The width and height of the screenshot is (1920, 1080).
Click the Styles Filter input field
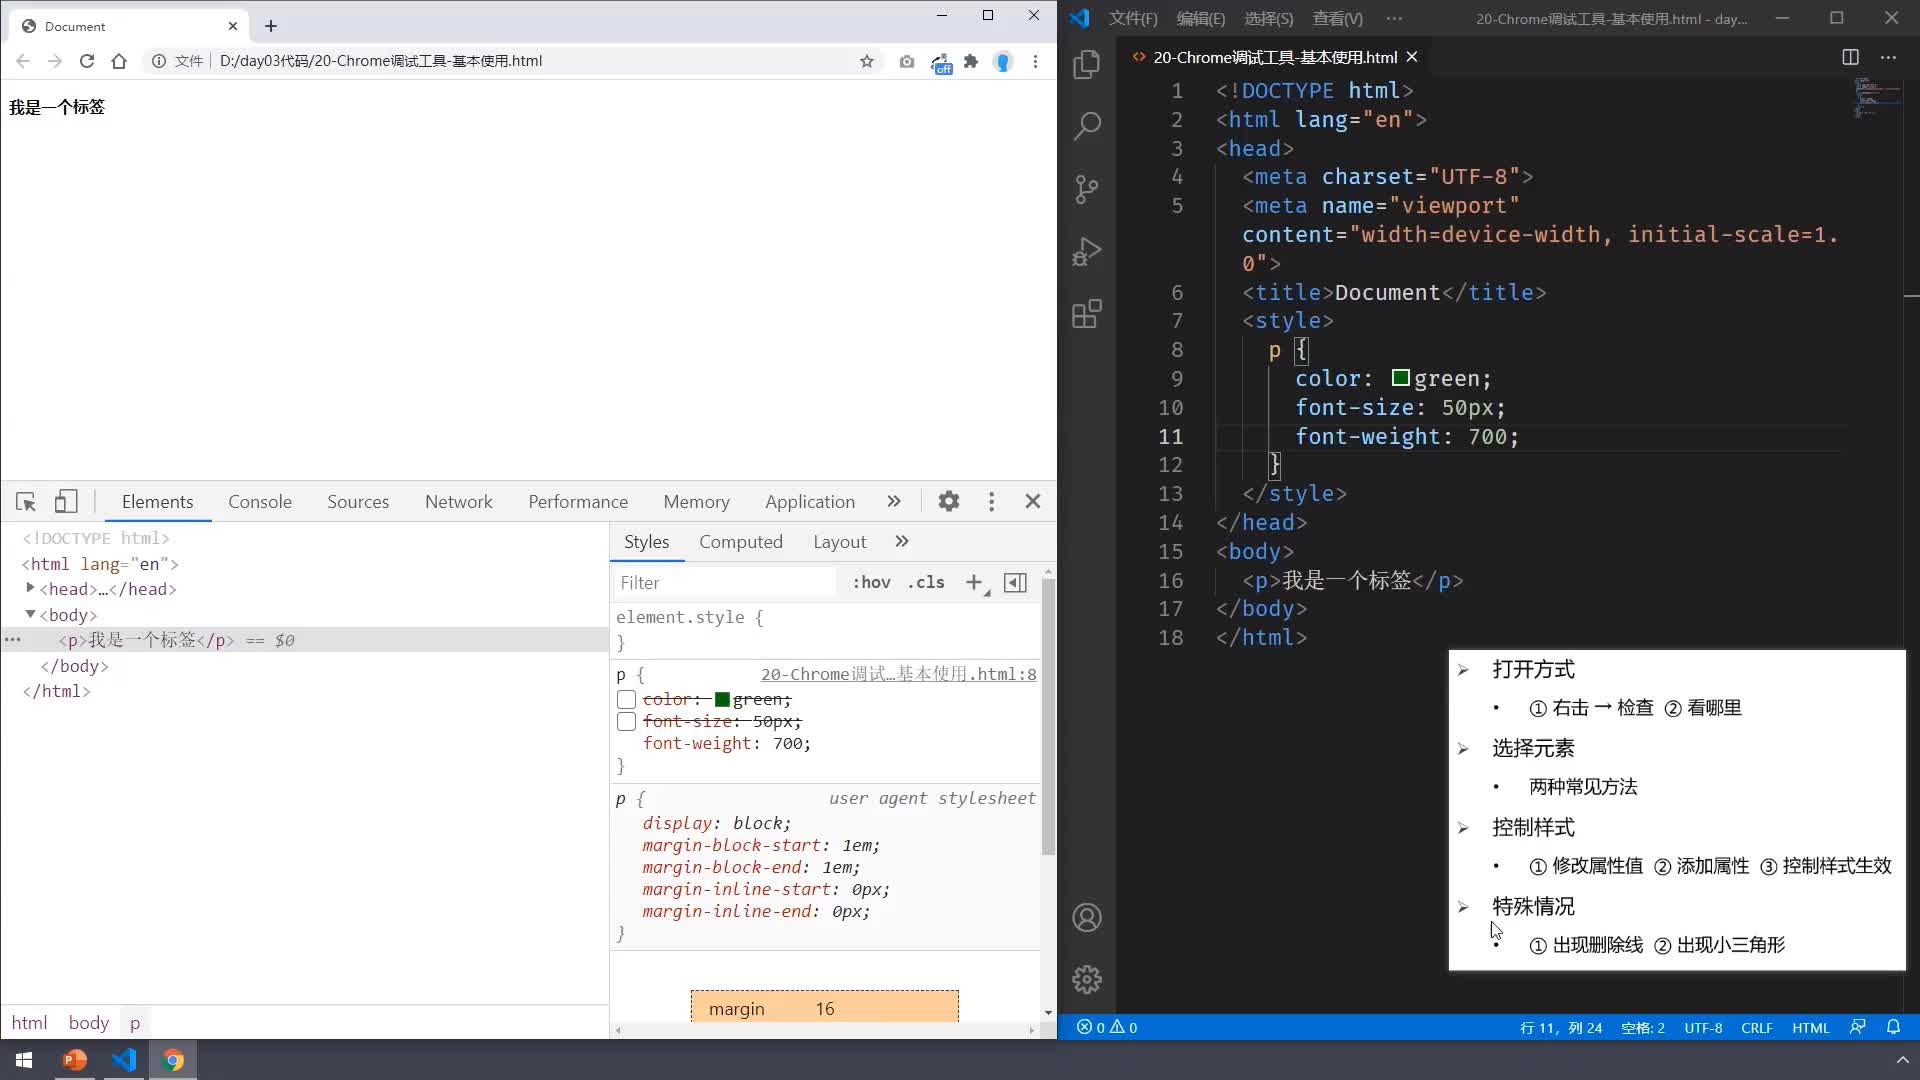pos(724,582)
